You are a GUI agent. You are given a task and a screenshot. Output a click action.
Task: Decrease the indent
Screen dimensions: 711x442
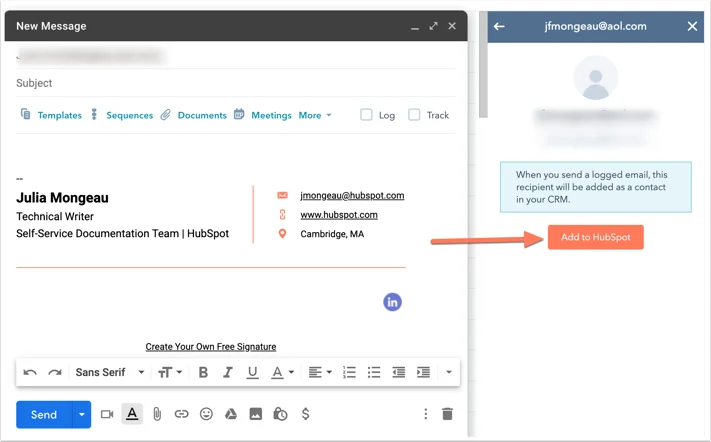click(399, 372)
